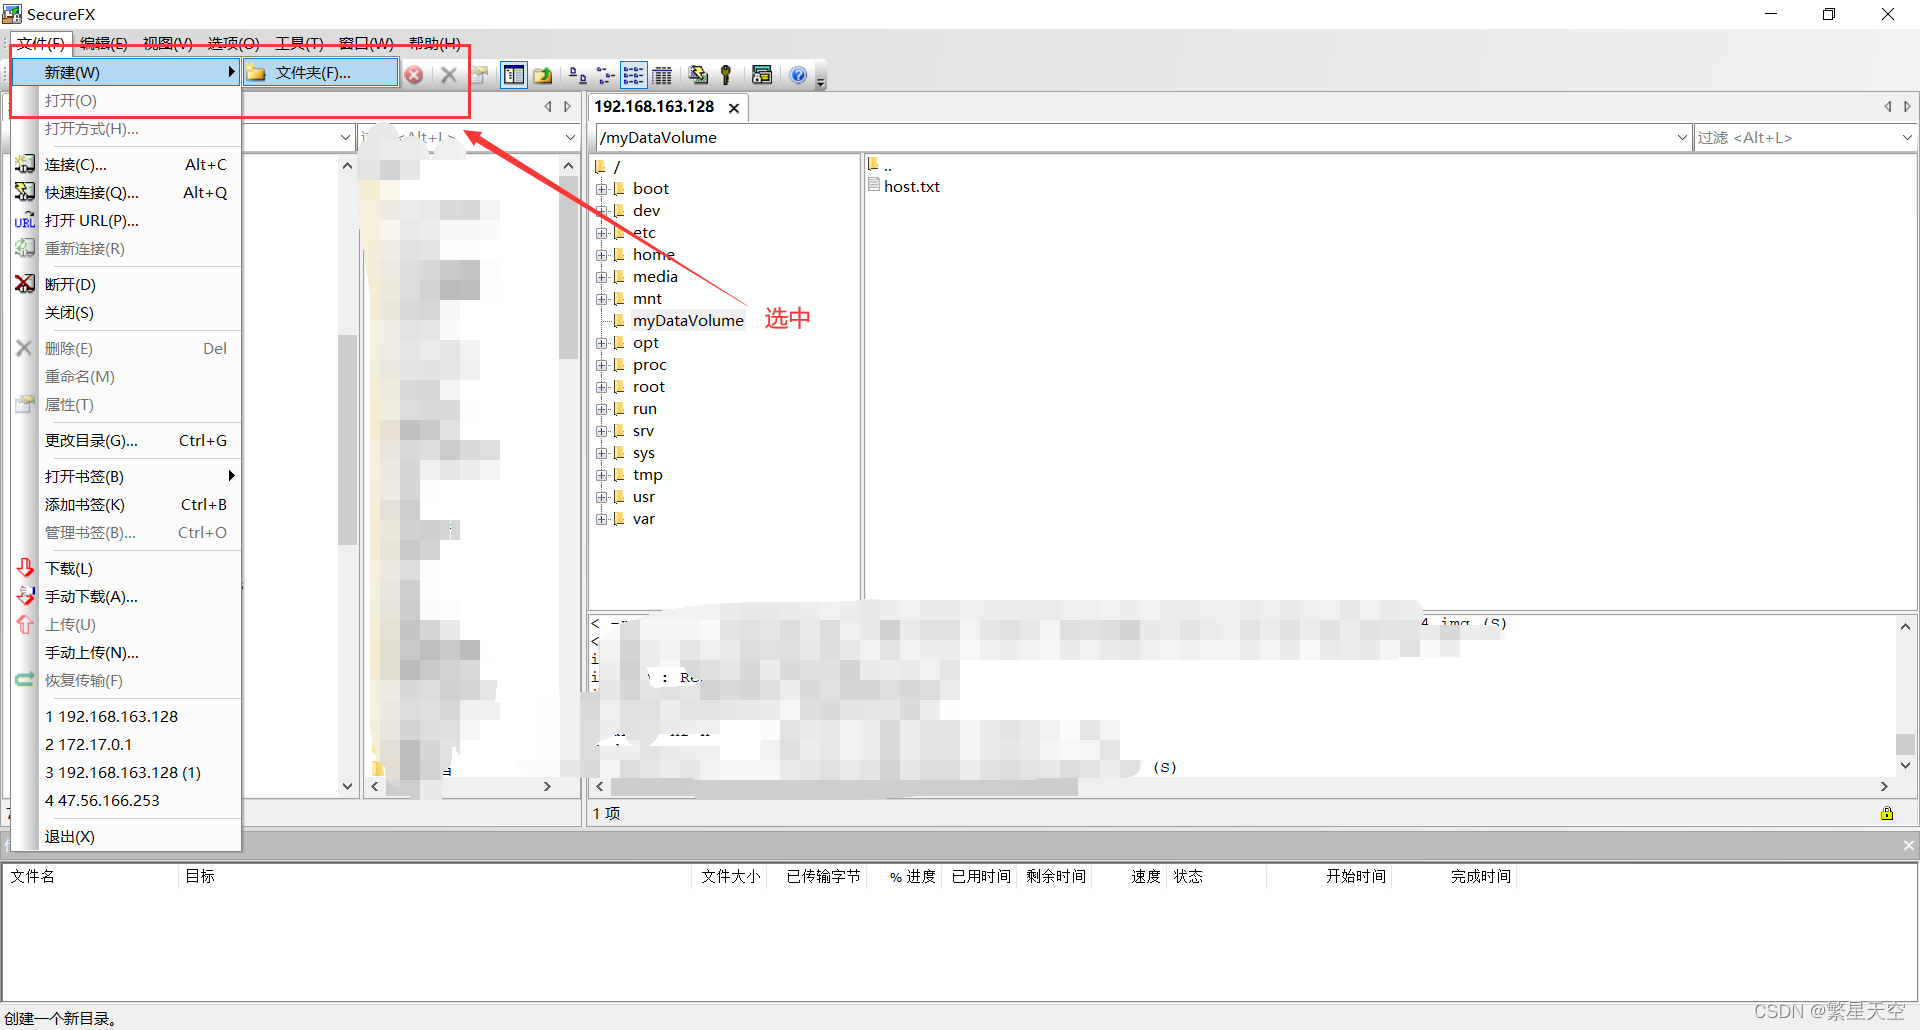Select the myDataVolume folder in tree
The height and width of the screenshot is (1030, 1920).
coord(688,321)
